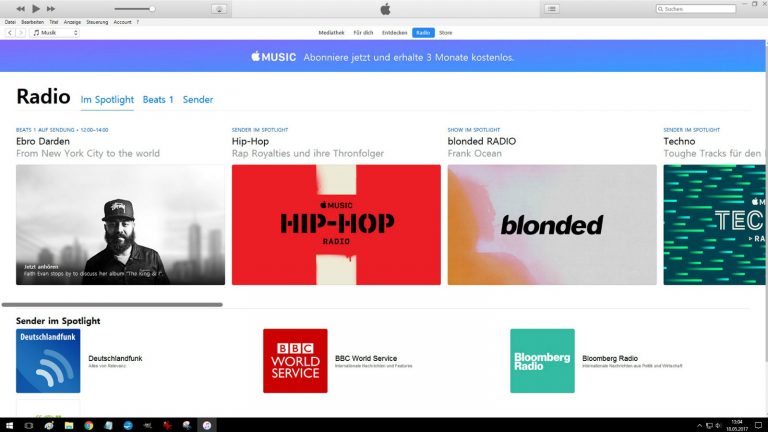Open the AirPlay output button
Viewport: 768px width, 432px height.
(219, 9)
